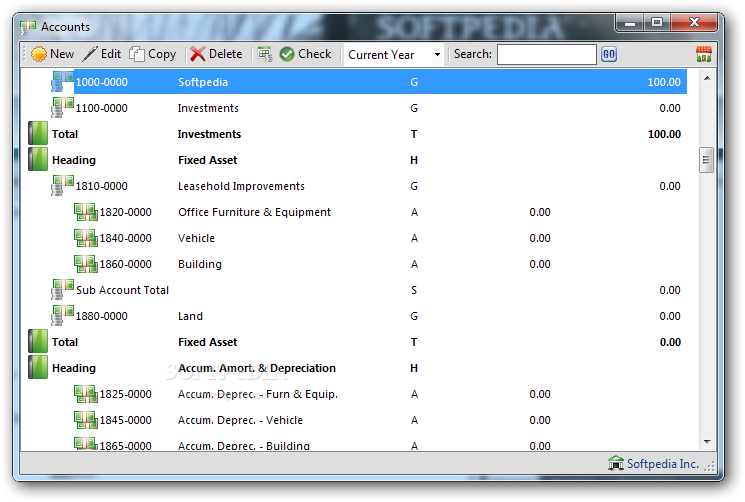Click the green icon of Heading Accum. Amort.

coord(38,368)
